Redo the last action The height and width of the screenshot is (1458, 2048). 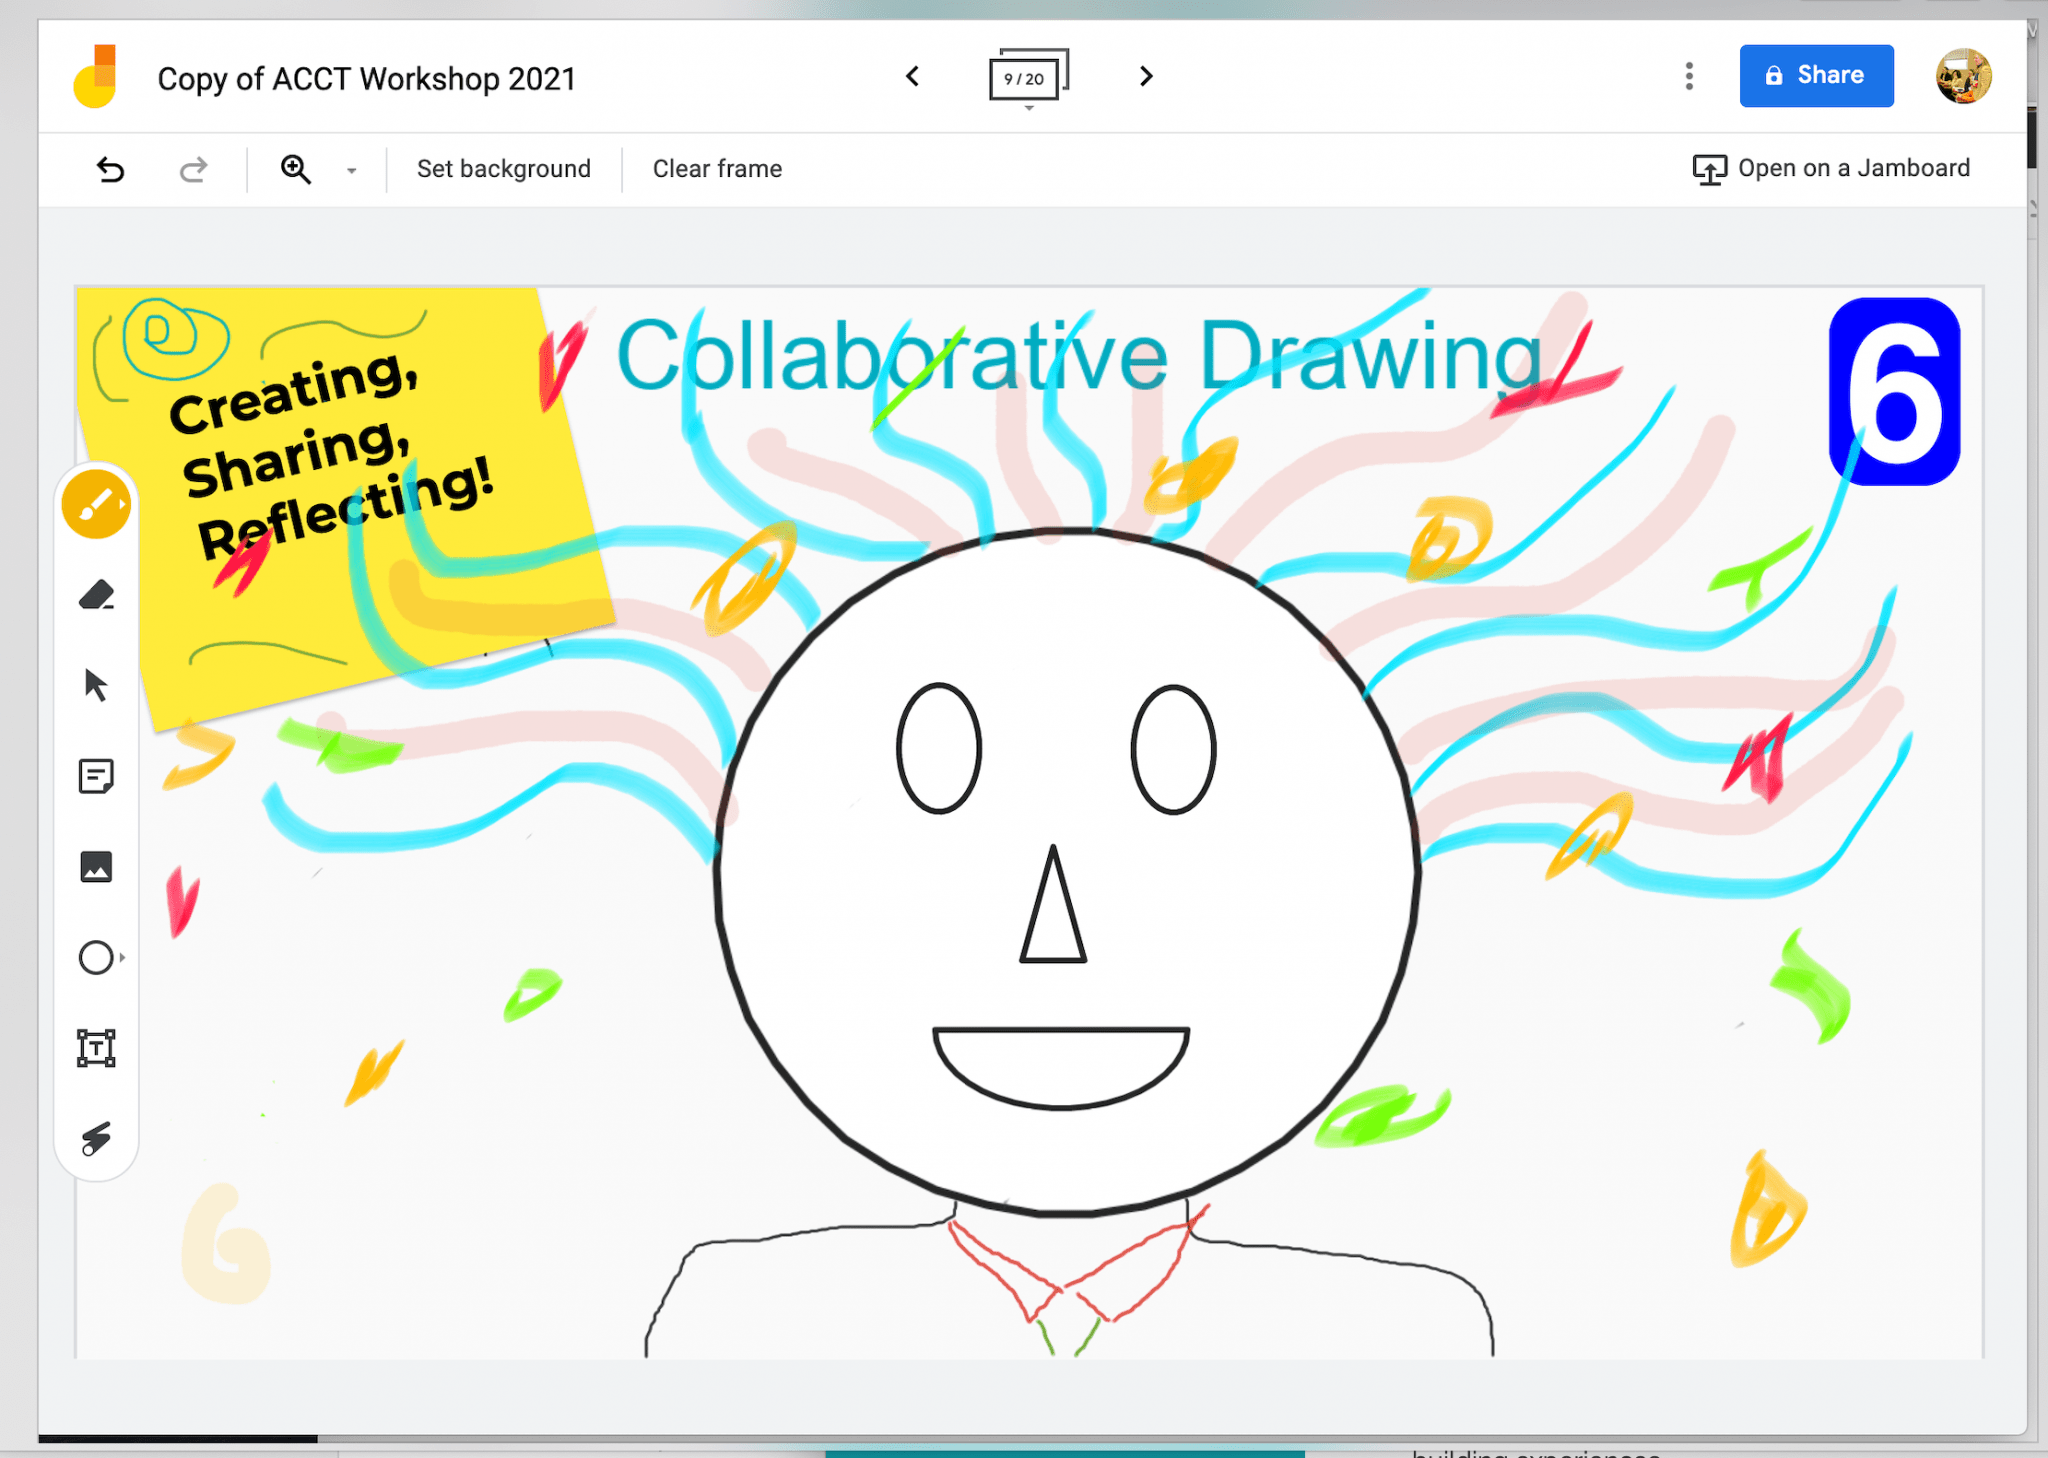click(x=193, y=170)
